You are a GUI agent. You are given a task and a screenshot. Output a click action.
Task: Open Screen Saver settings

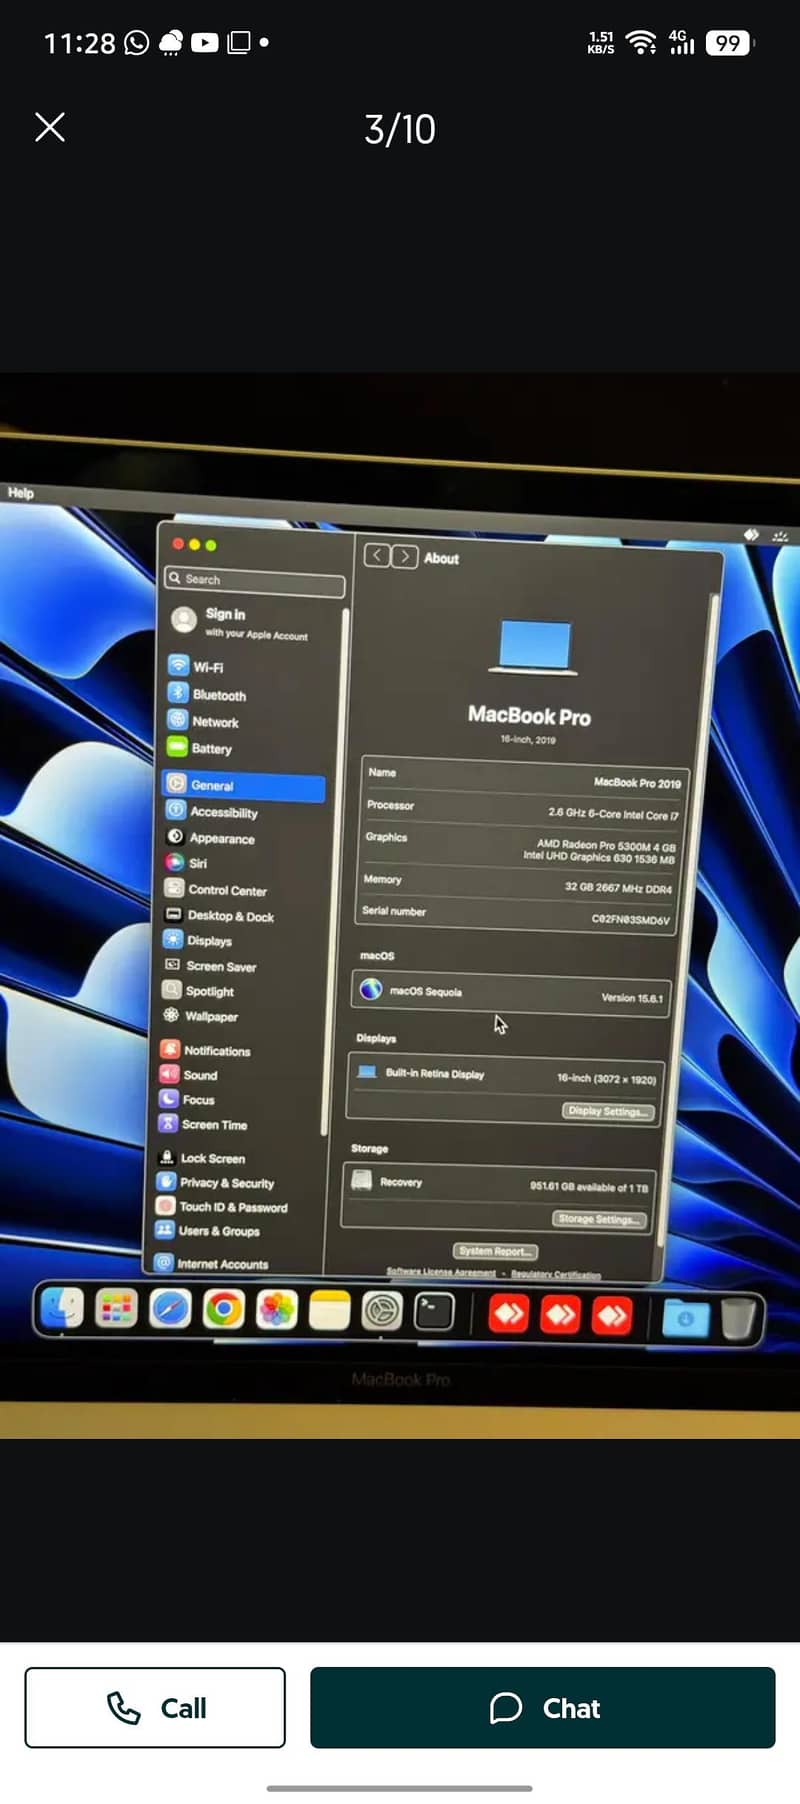coord(210,966)
